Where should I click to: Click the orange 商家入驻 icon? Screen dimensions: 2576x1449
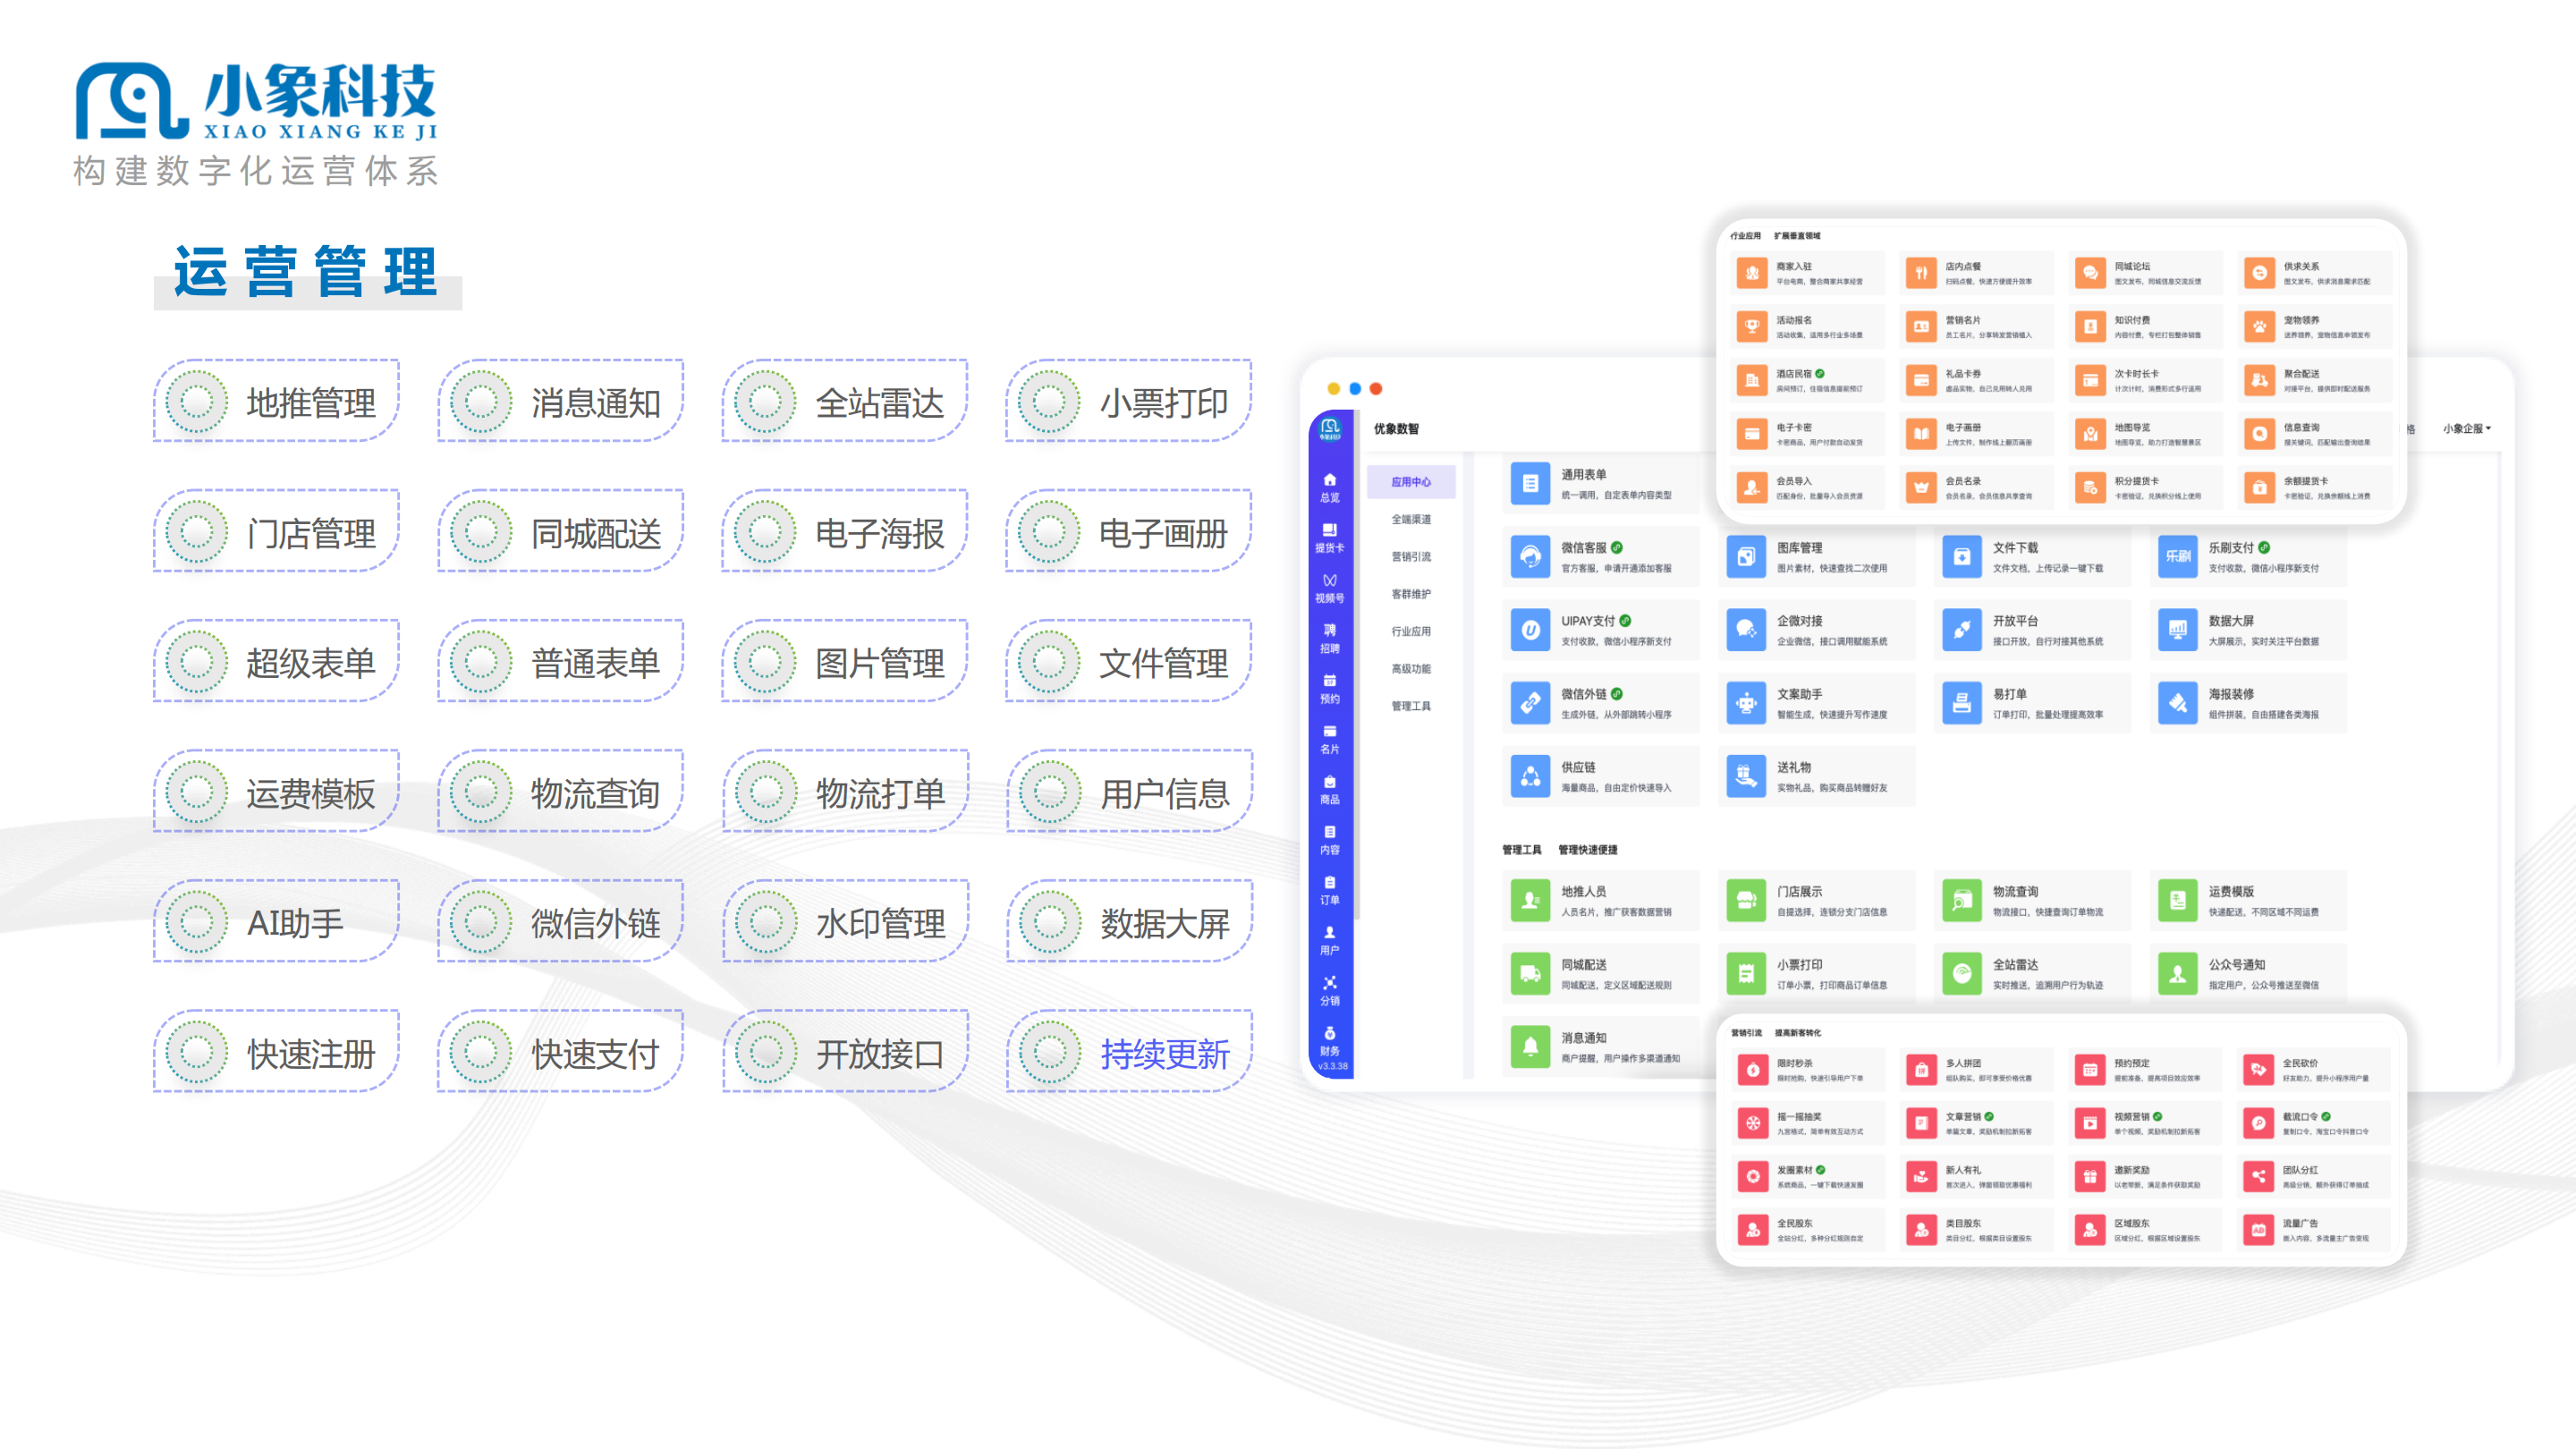click(x=1752, y=273)
